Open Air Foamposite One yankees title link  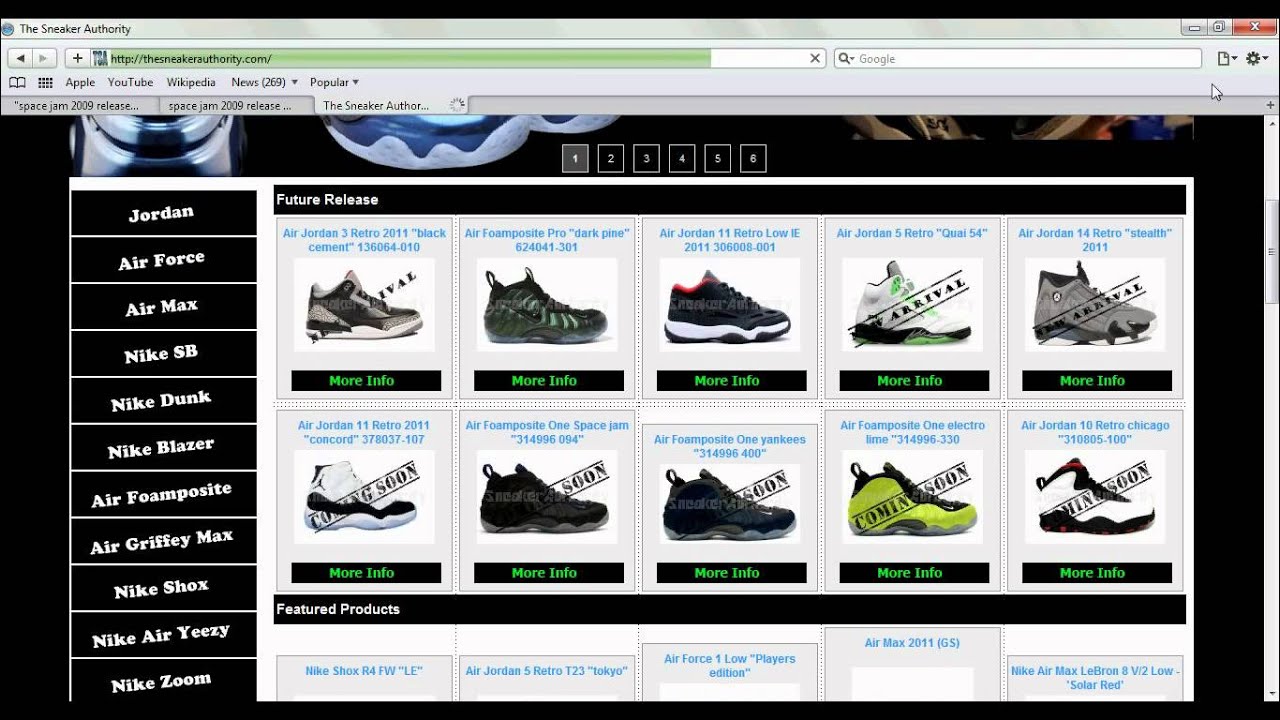click(x=729, y=446)
